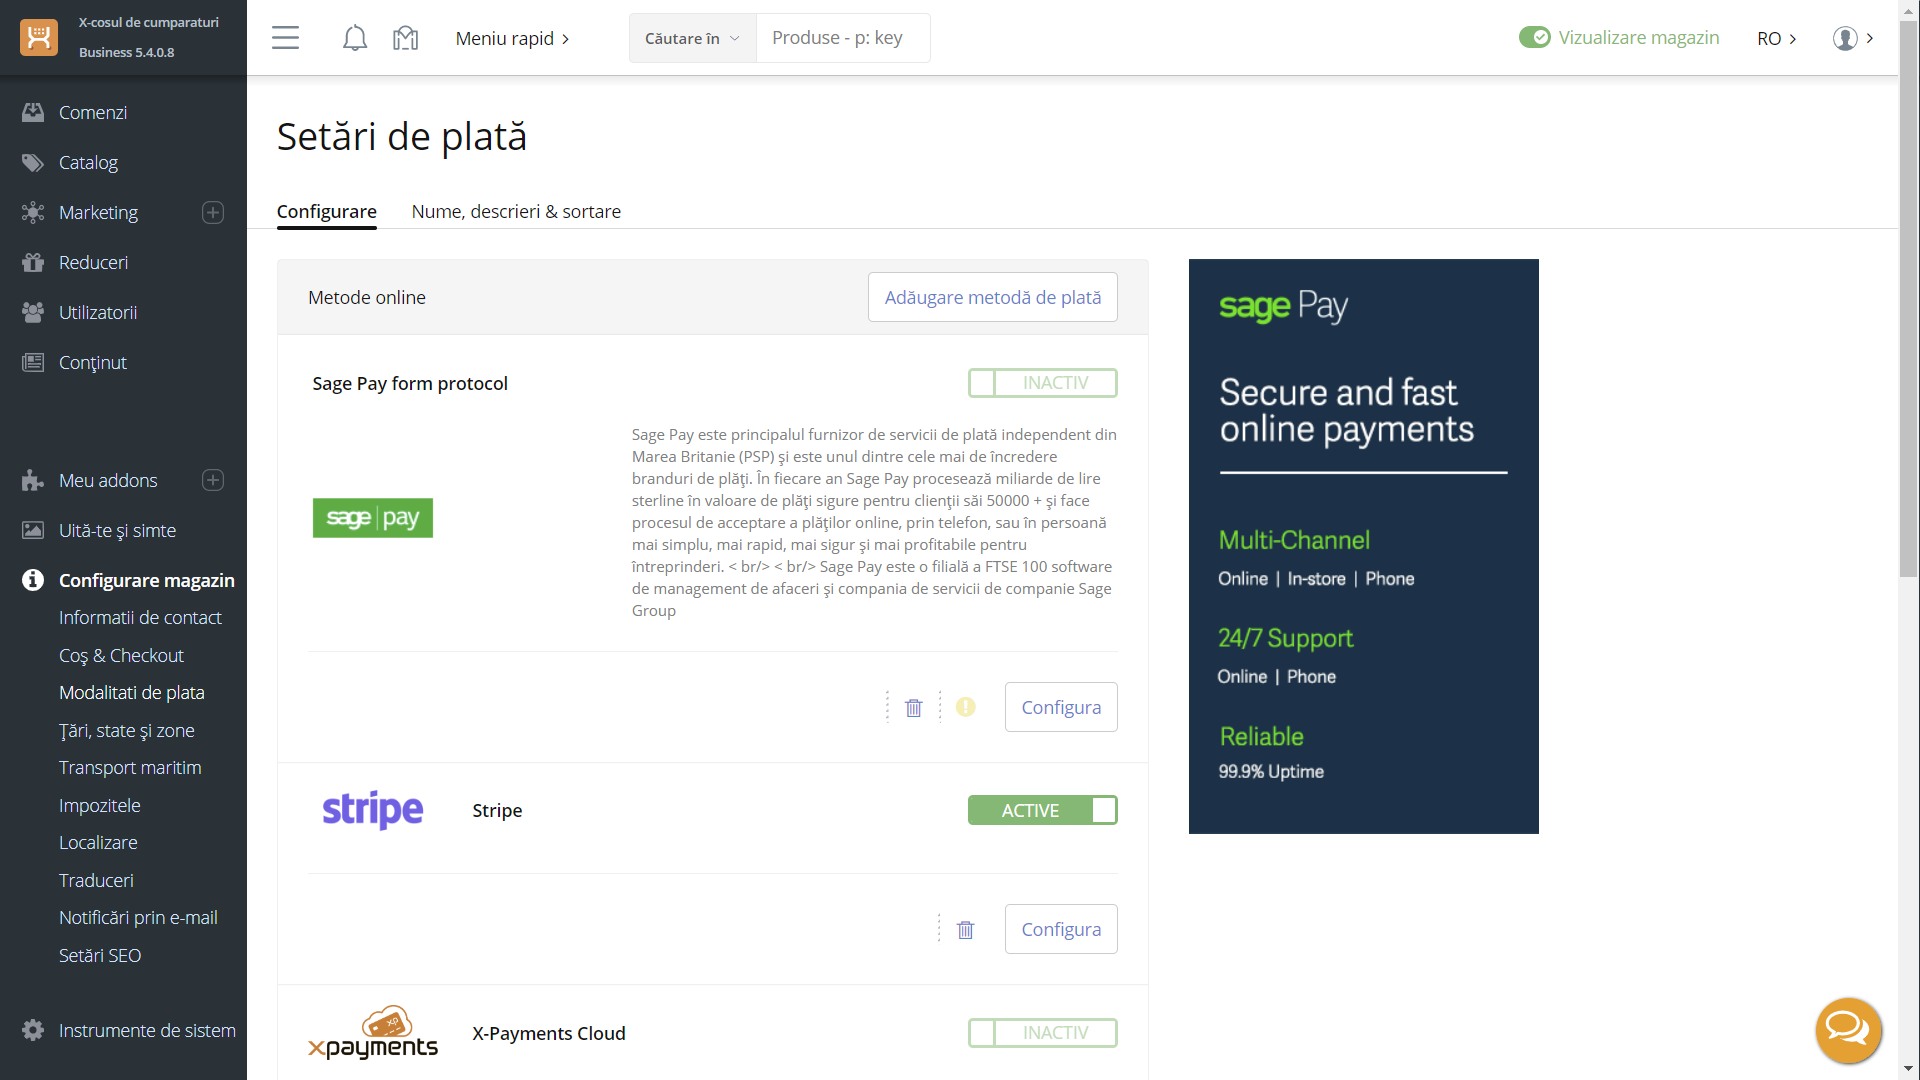
Task: Open Impozitele settings
Action: coord(99,806)
